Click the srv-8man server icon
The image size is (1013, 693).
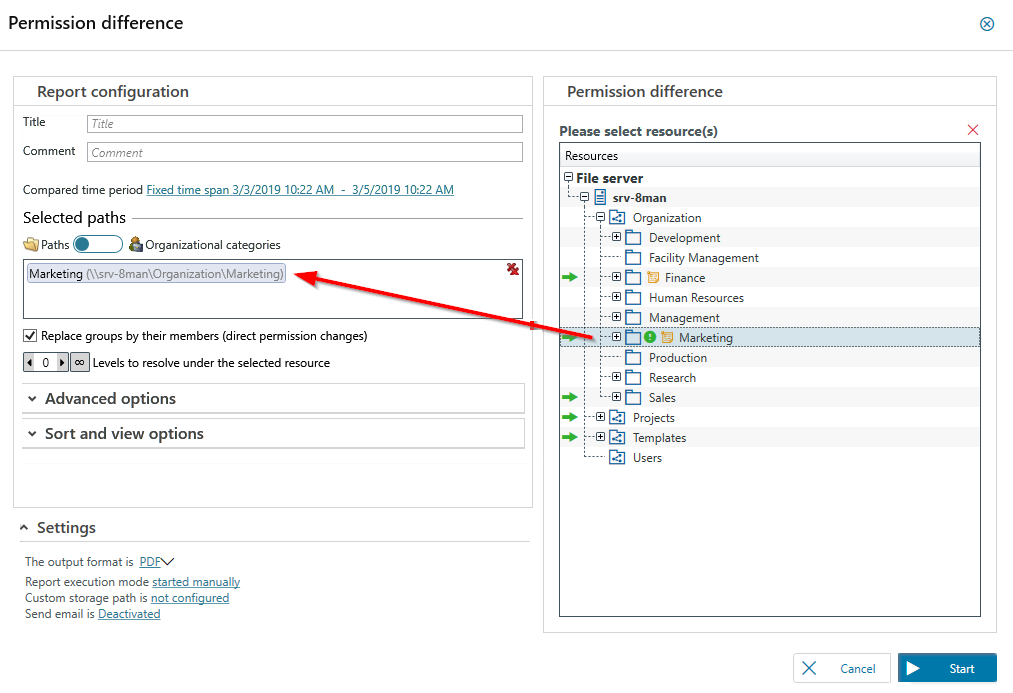[601, 198]
